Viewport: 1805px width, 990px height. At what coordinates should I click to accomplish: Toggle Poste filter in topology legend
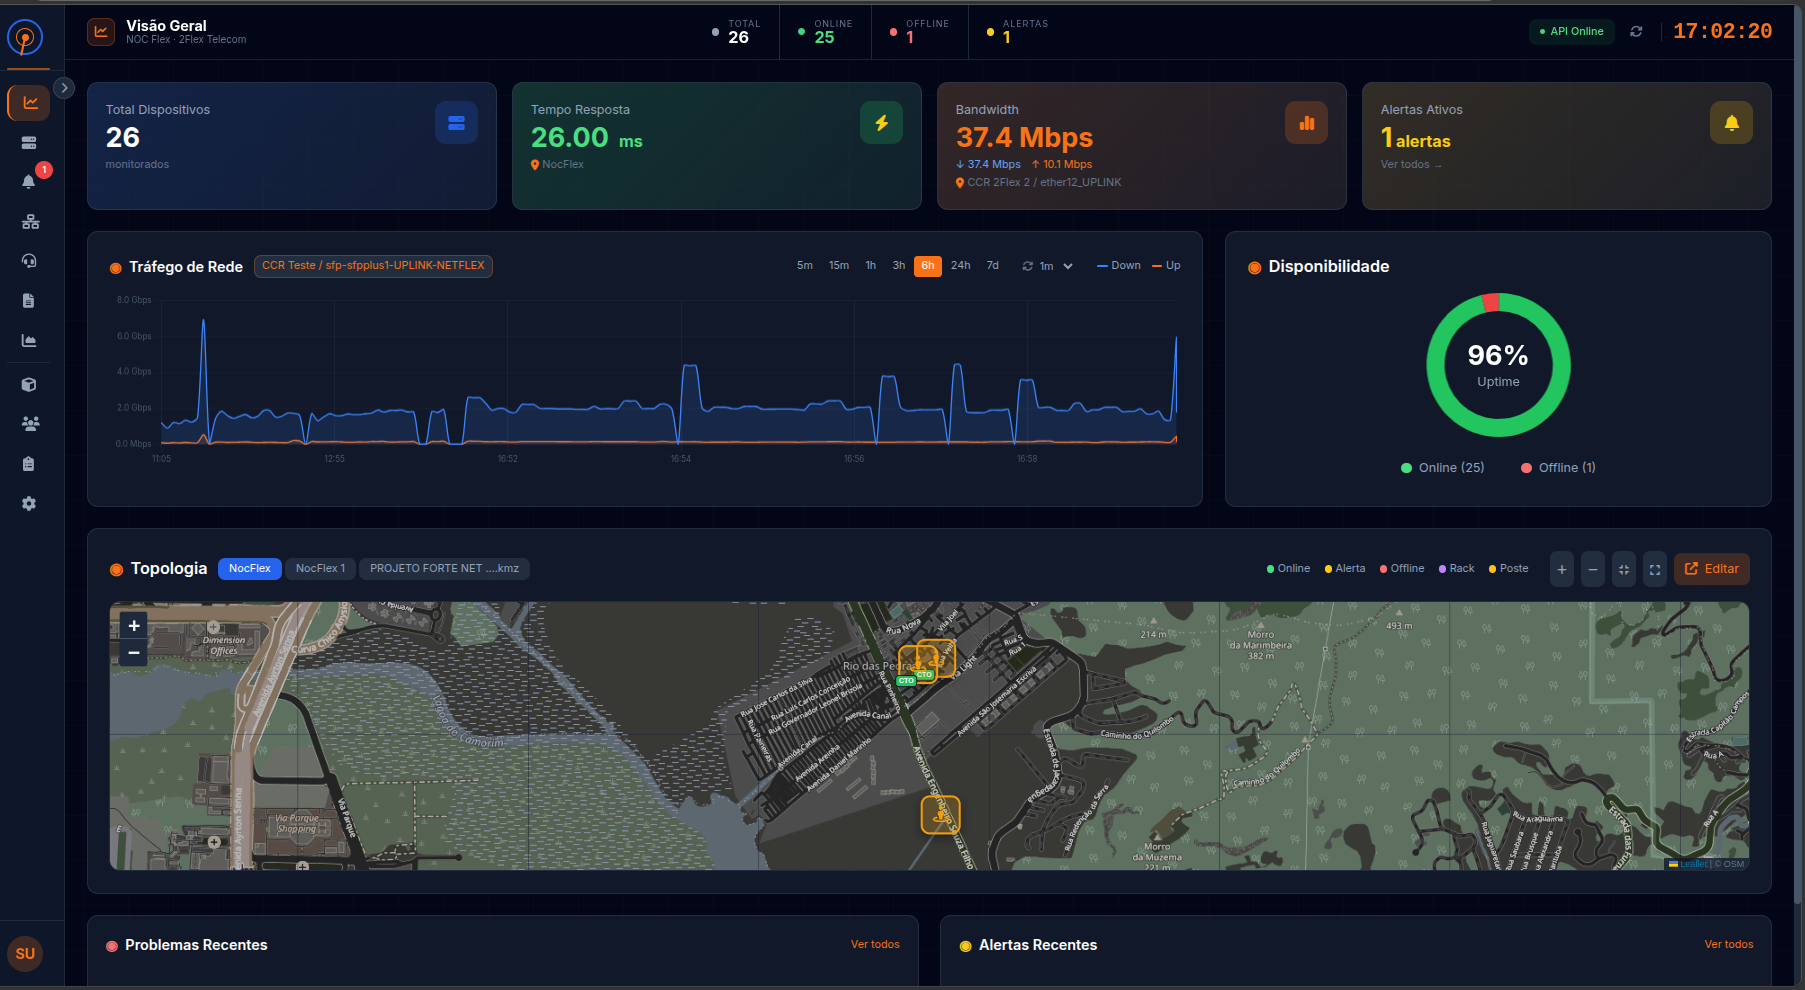pyautogui.click(x=1508, y=569)
